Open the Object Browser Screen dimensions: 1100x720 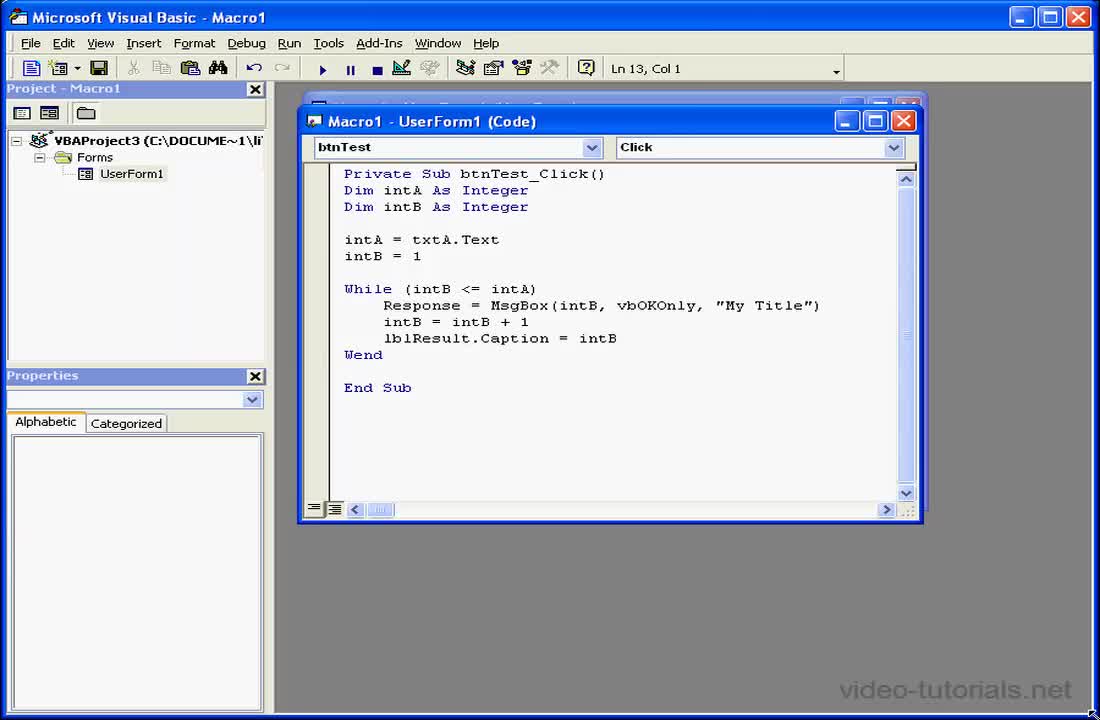520,69
